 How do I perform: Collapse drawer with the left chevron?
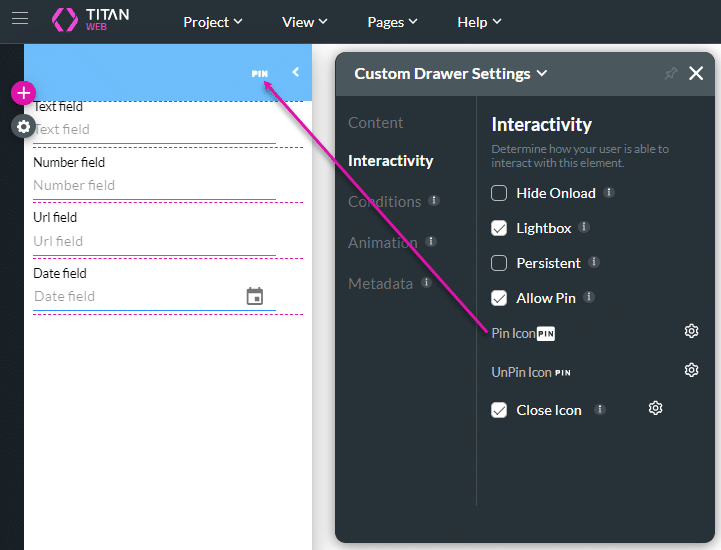click(x=295, y=72)
